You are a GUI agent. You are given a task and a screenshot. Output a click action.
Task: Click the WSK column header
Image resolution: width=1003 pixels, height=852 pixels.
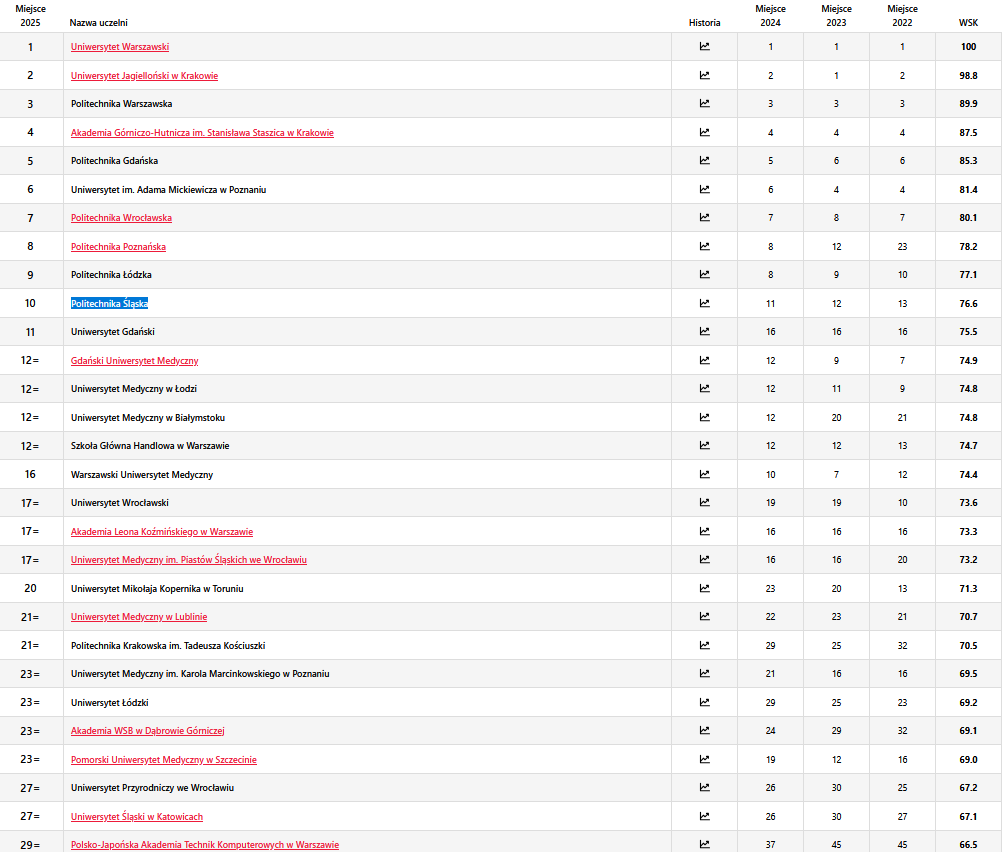pos(968,22)
